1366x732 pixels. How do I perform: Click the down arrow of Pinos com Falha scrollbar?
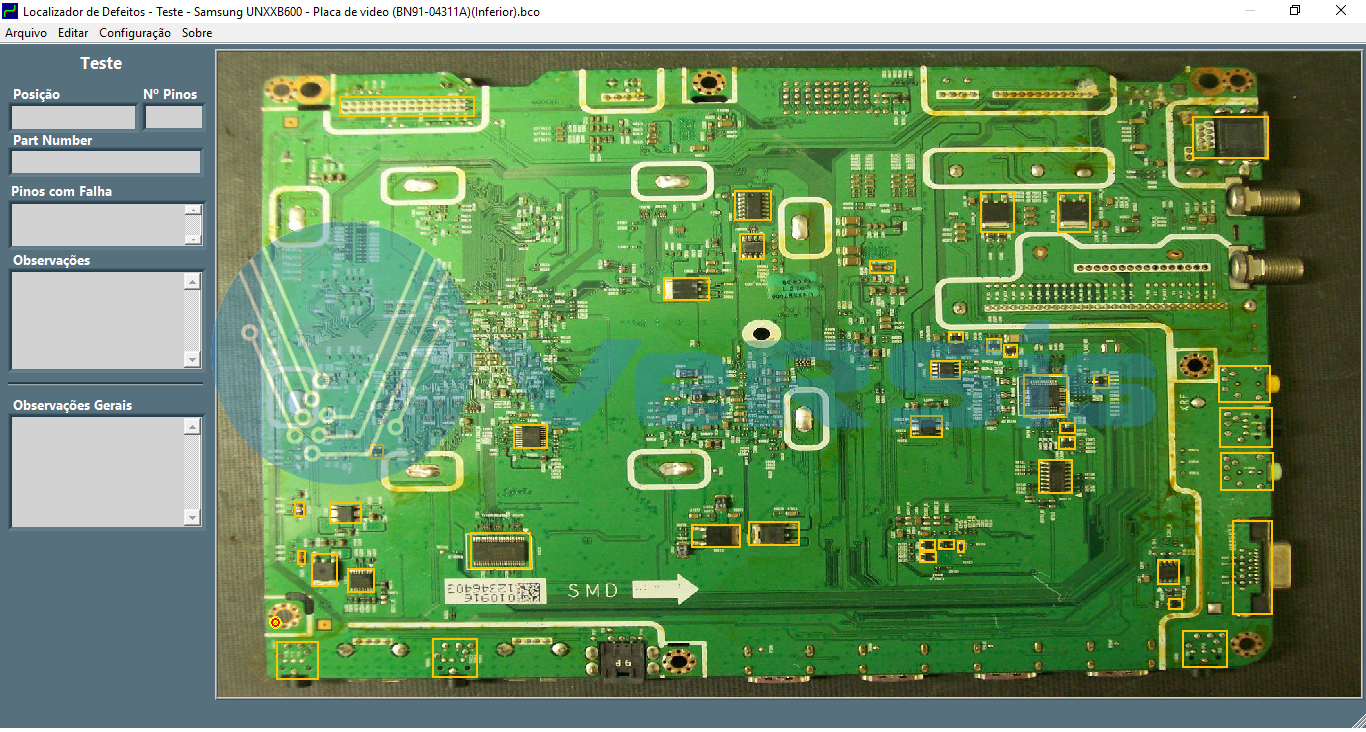[193, 239]
